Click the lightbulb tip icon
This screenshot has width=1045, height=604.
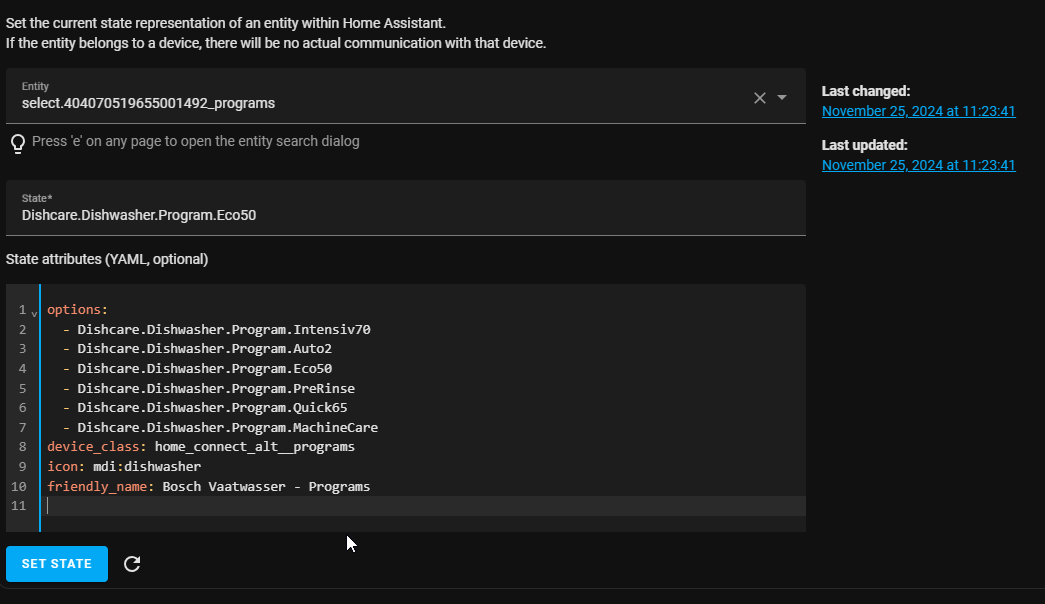(17, 143)
